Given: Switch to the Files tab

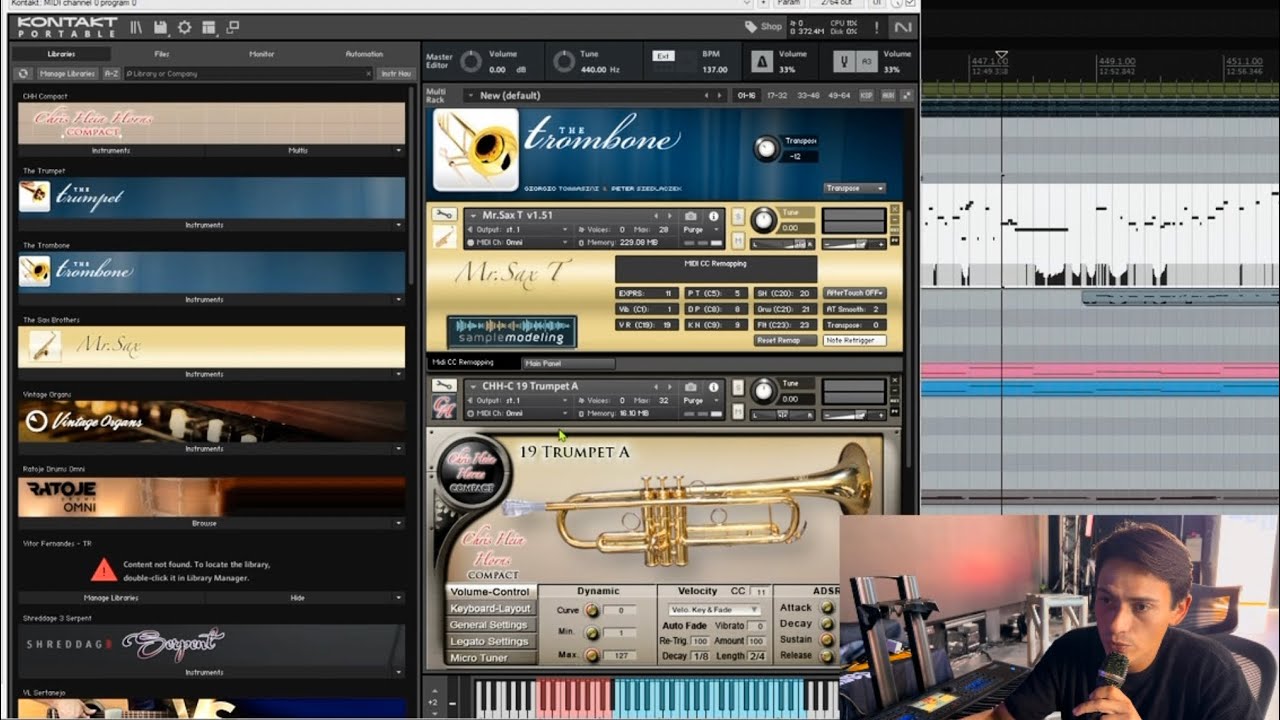Looking at the screenshot, I should coord(162,54).
